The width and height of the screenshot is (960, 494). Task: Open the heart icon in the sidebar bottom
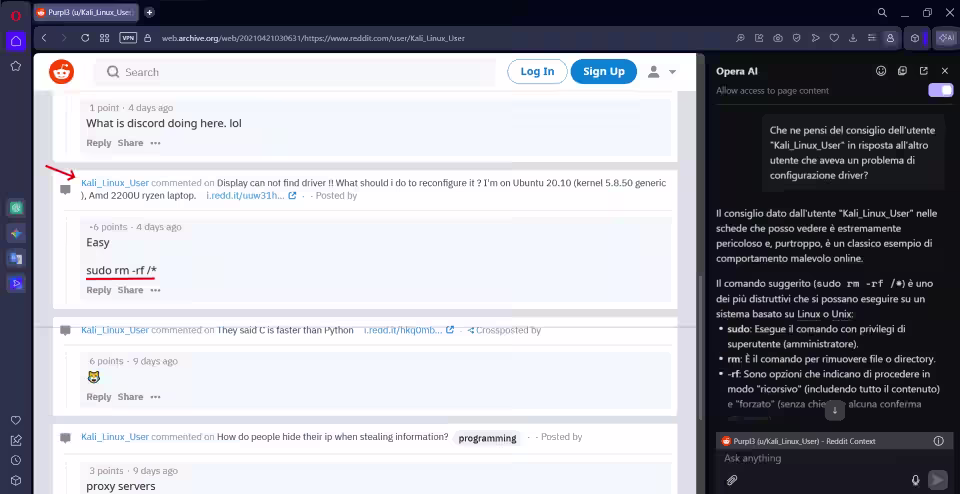(x=16, y=420)
